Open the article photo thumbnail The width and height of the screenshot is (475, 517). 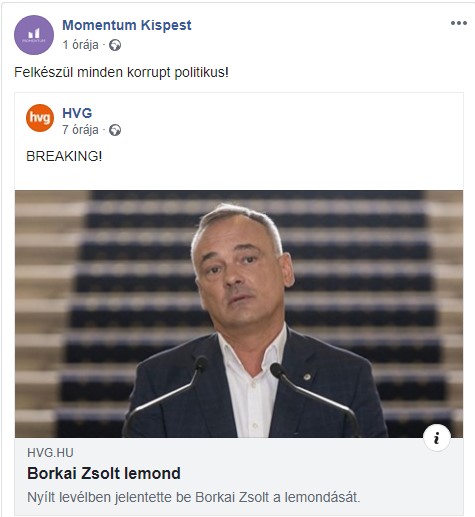(239, 314)
